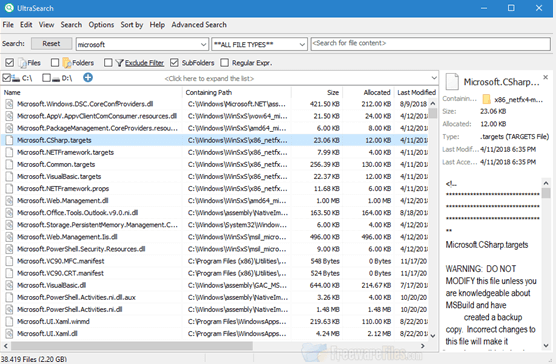
Task: Close the file preview pane
Action: [x=545, y=77]
